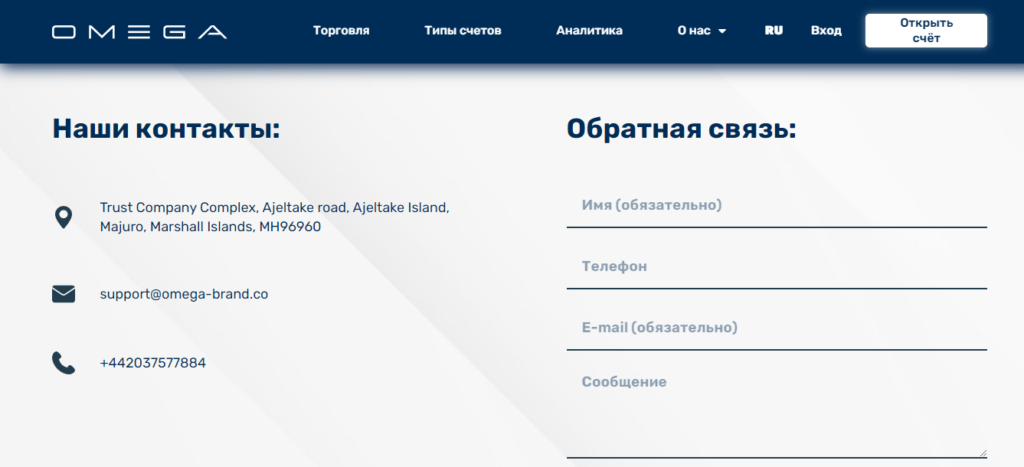Click the Вход login link
This screenshot has width=1024, height=467.
(x=826, y=31)
